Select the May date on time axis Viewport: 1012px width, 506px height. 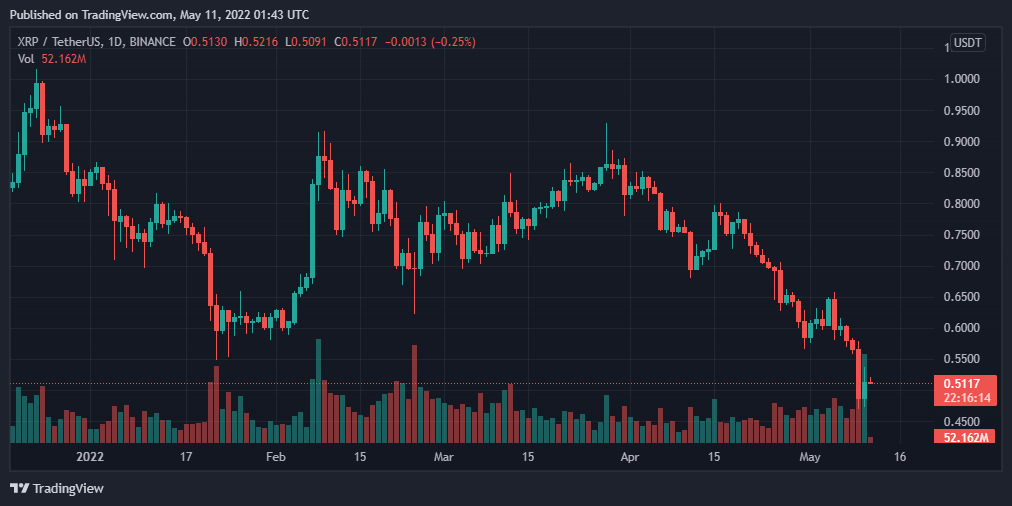tap(809, 458)
